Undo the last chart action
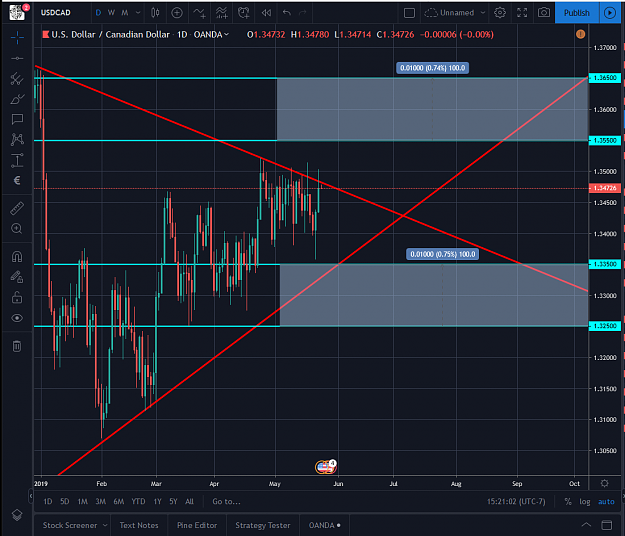The width and height of the screenshot is (625, 536). click(287, 13)
